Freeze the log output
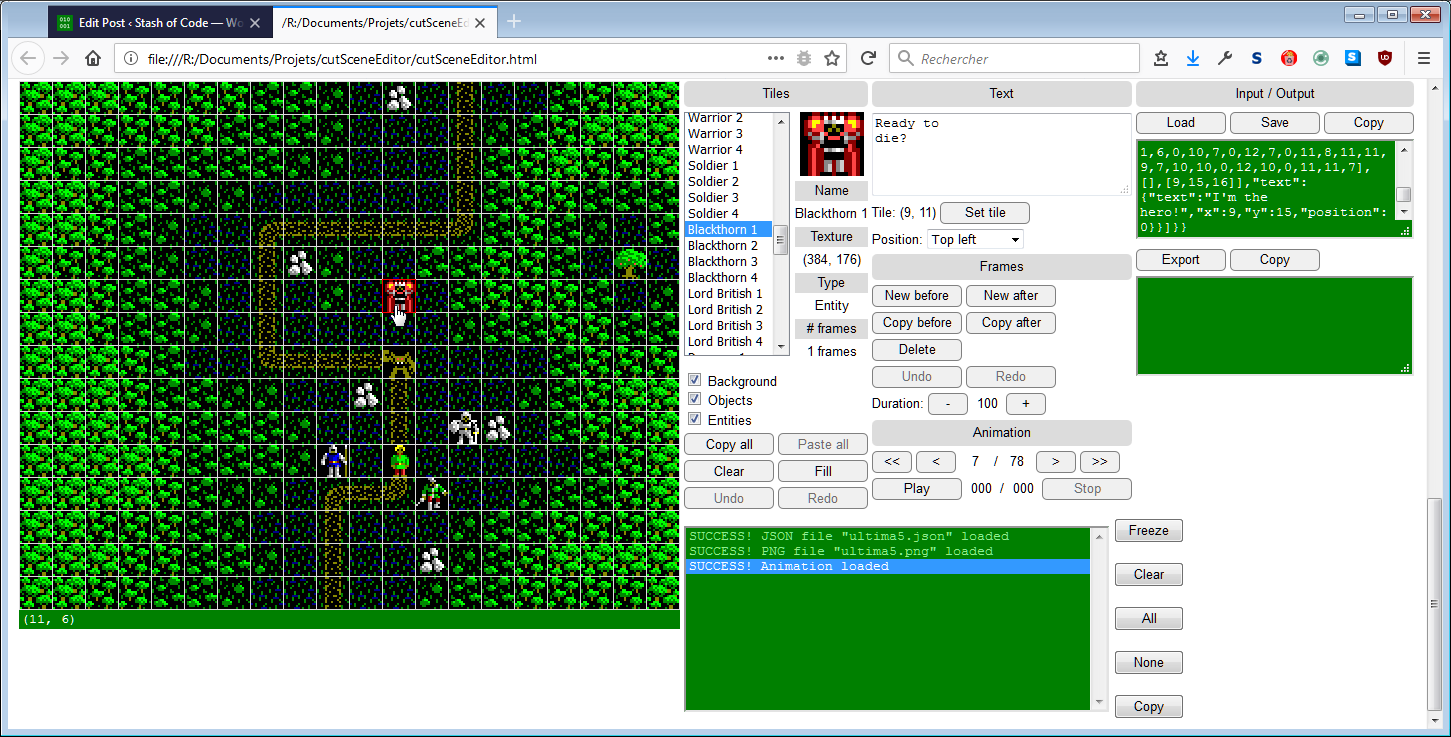Screen dimensions: 1451x737 [1149, 531]
